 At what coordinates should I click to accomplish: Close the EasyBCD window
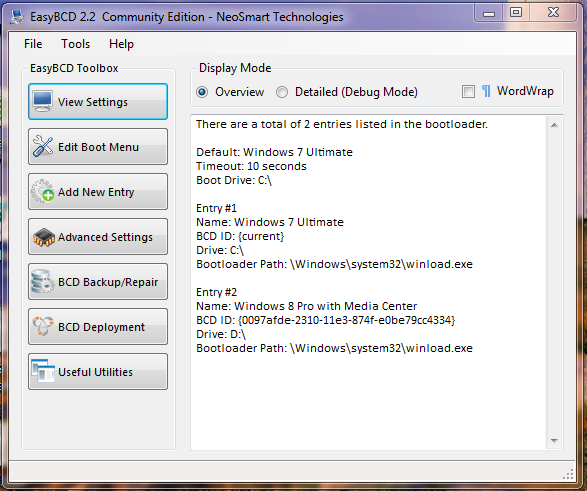point(553,12)
